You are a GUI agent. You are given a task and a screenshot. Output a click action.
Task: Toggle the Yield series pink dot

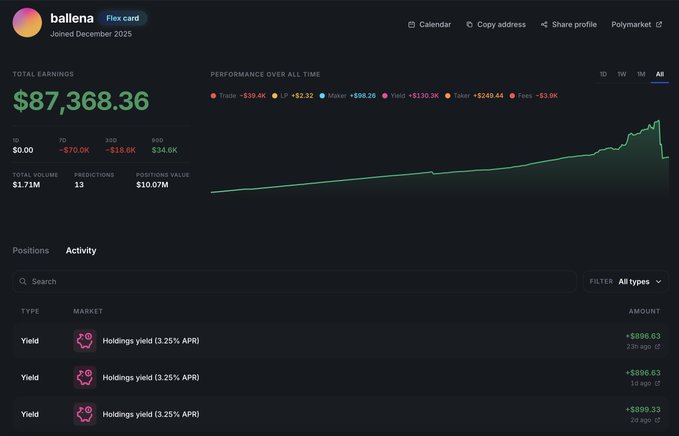click(x=385, y=96)
